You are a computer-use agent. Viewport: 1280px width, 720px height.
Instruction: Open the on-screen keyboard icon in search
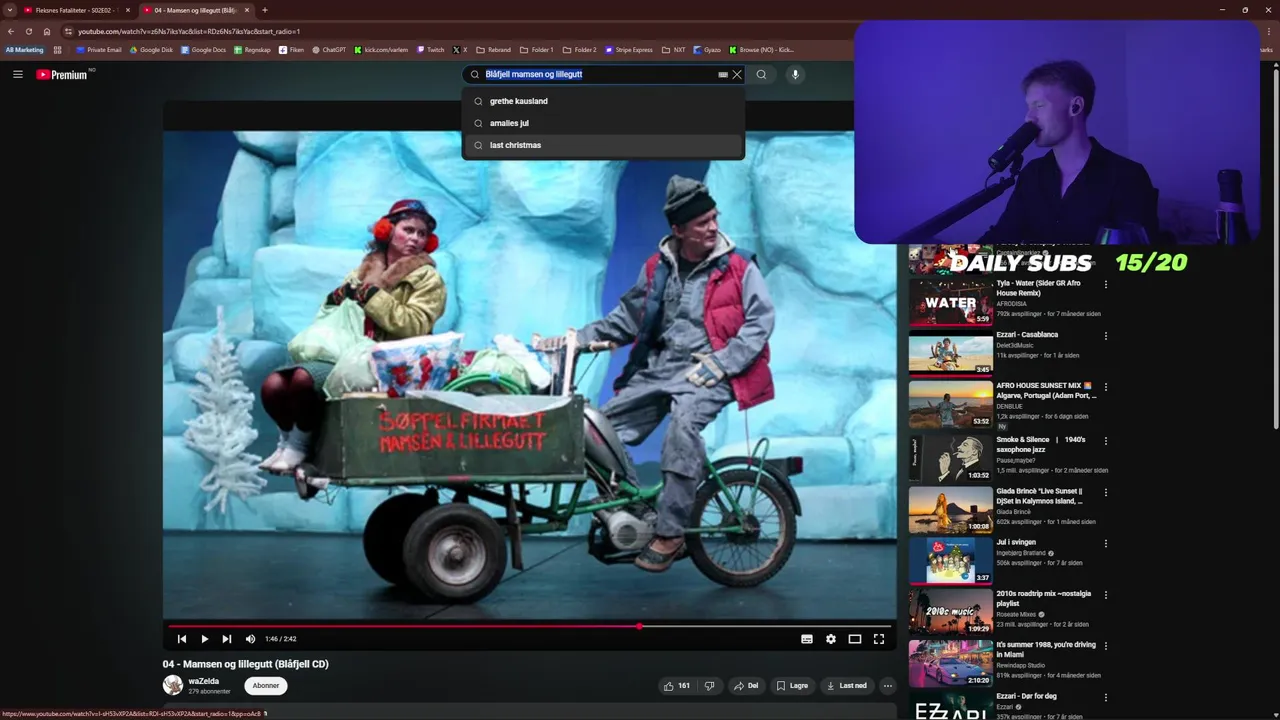click(723, 74)
